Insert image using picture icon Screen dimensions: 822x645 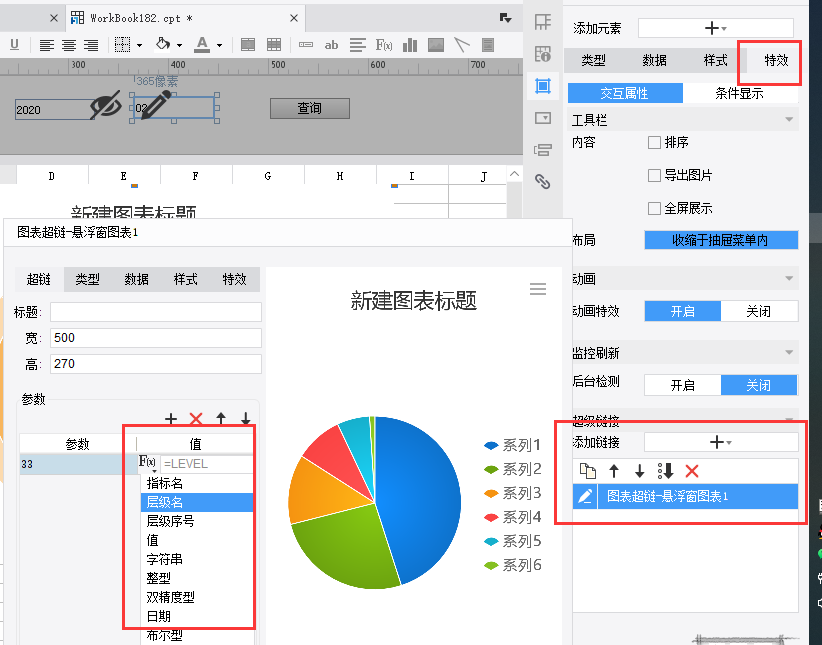(x=436, y=45)
